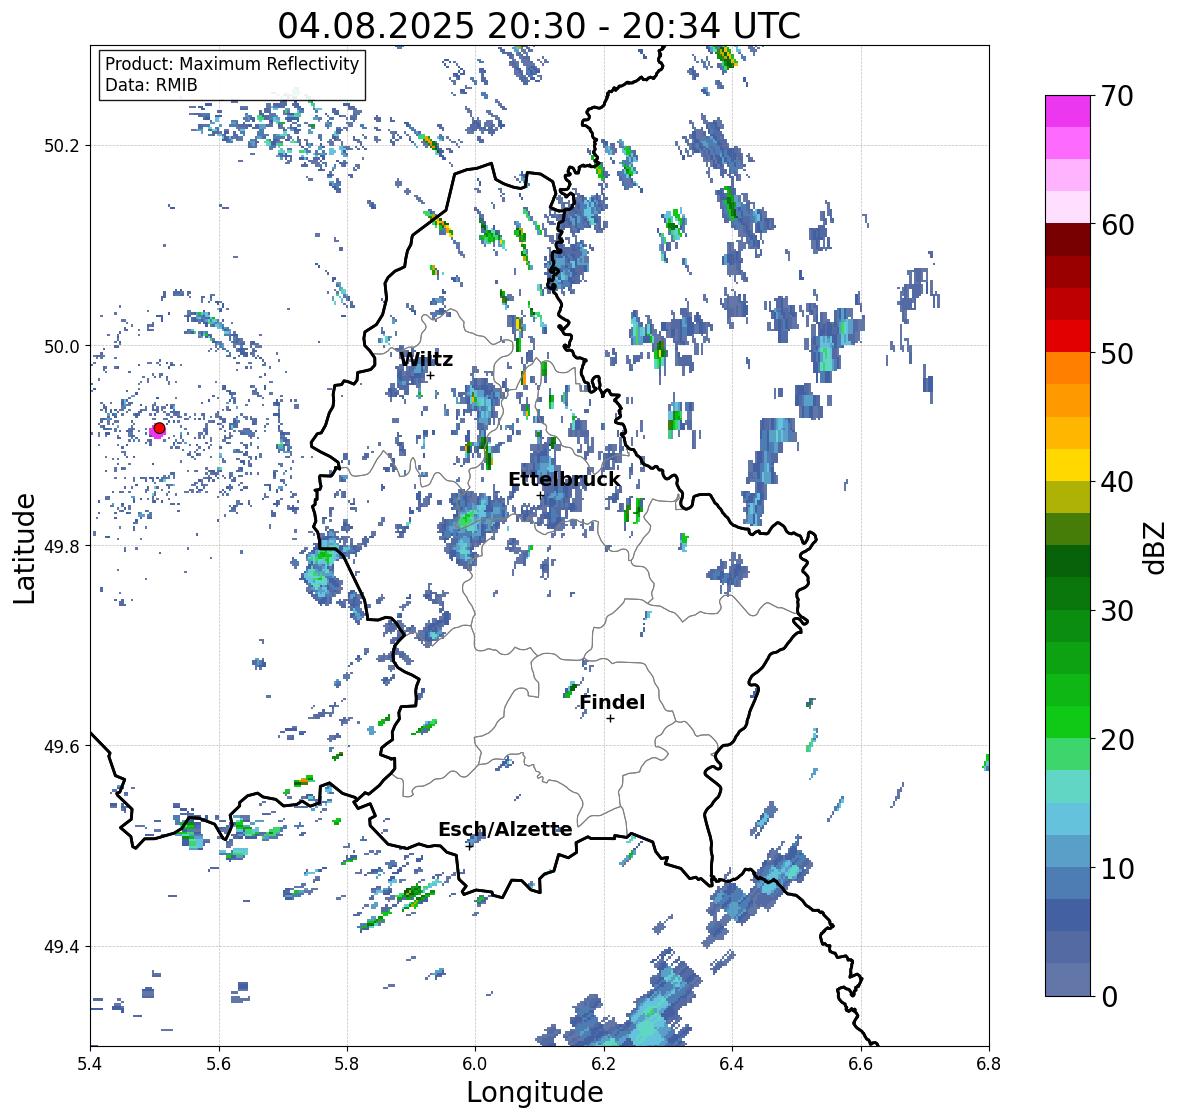Click the 5.8 longitude tick label
The width and height of the screenshot is (1179, 1117).
pos(347,1063)
